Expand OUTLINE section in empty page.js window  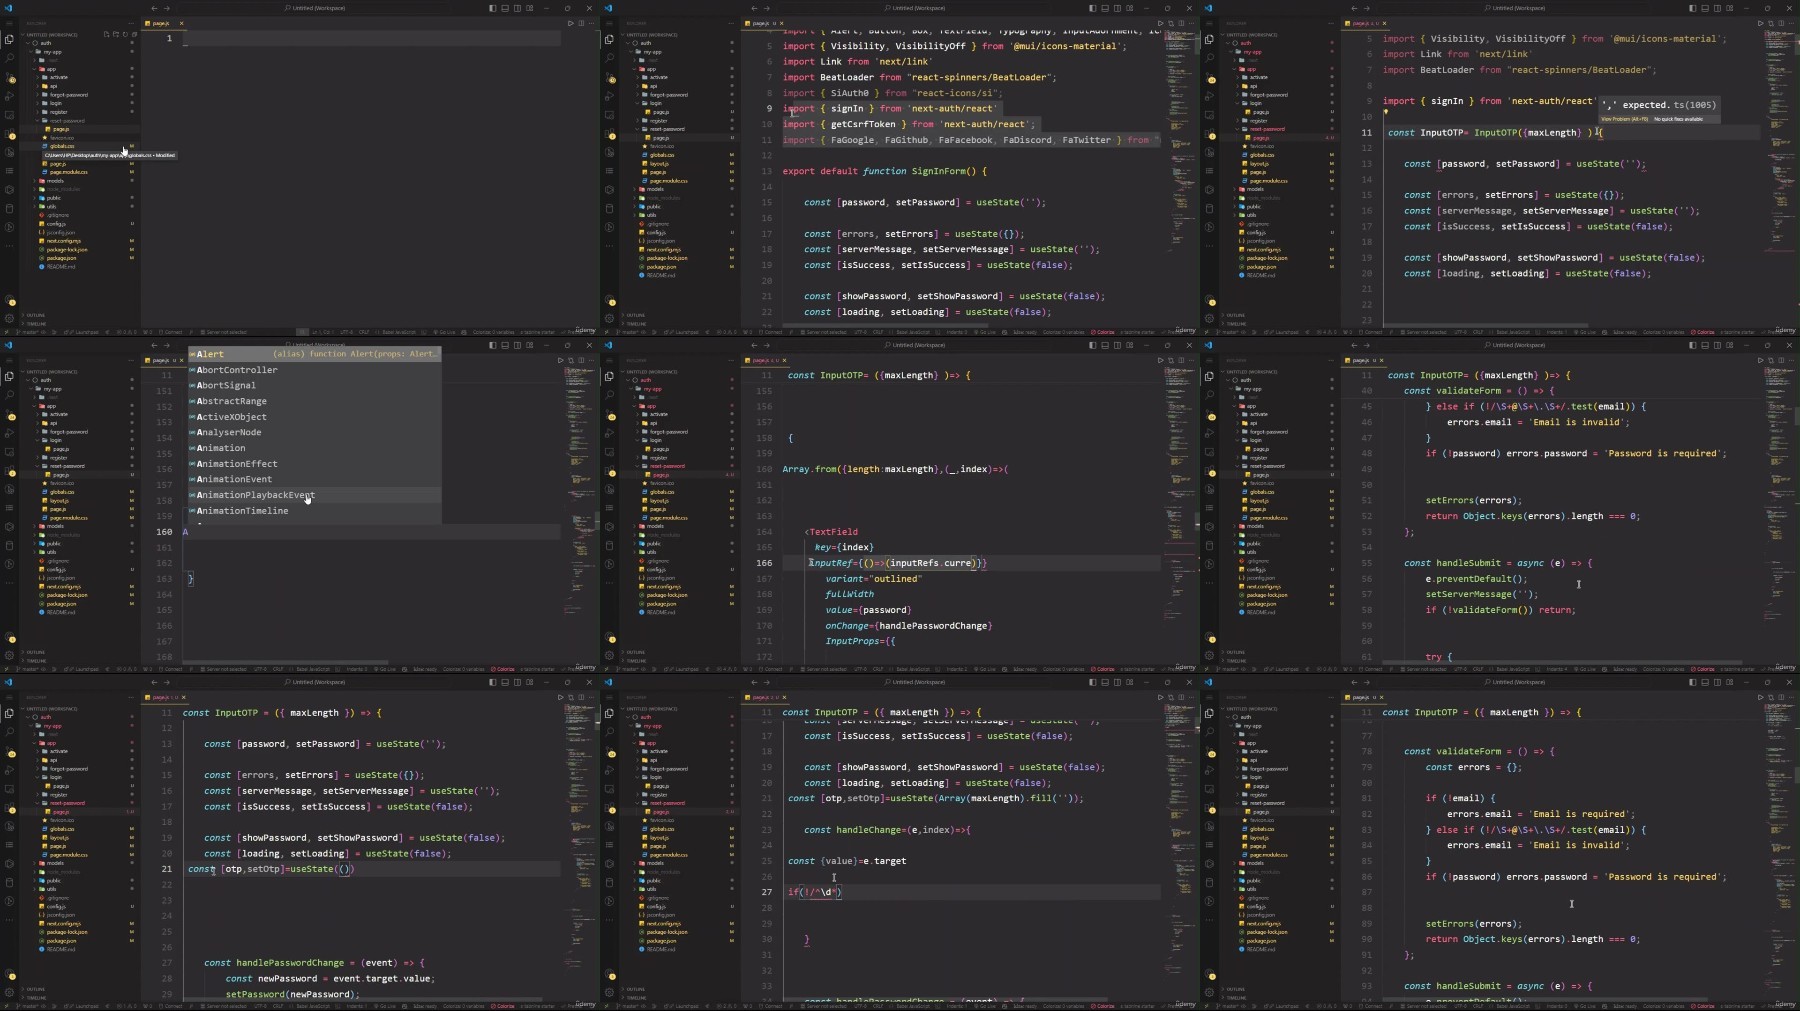point(35,315)
